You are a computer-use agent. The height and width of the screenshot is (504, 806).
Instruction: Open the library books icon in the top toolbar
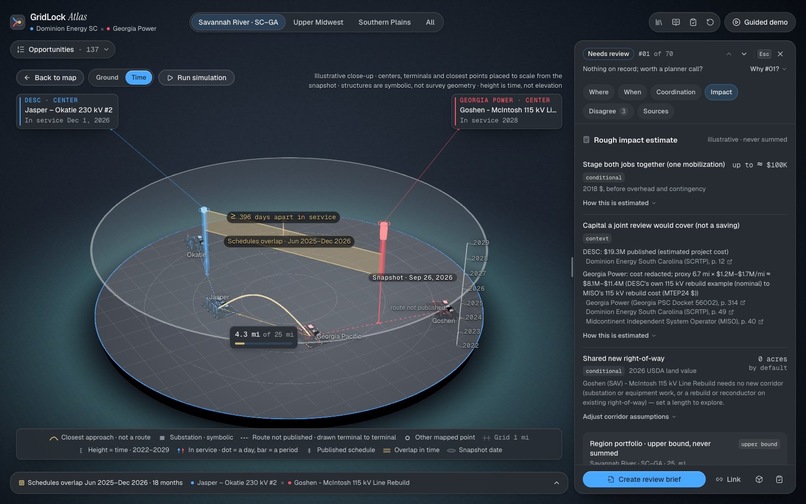click(658, 22)
